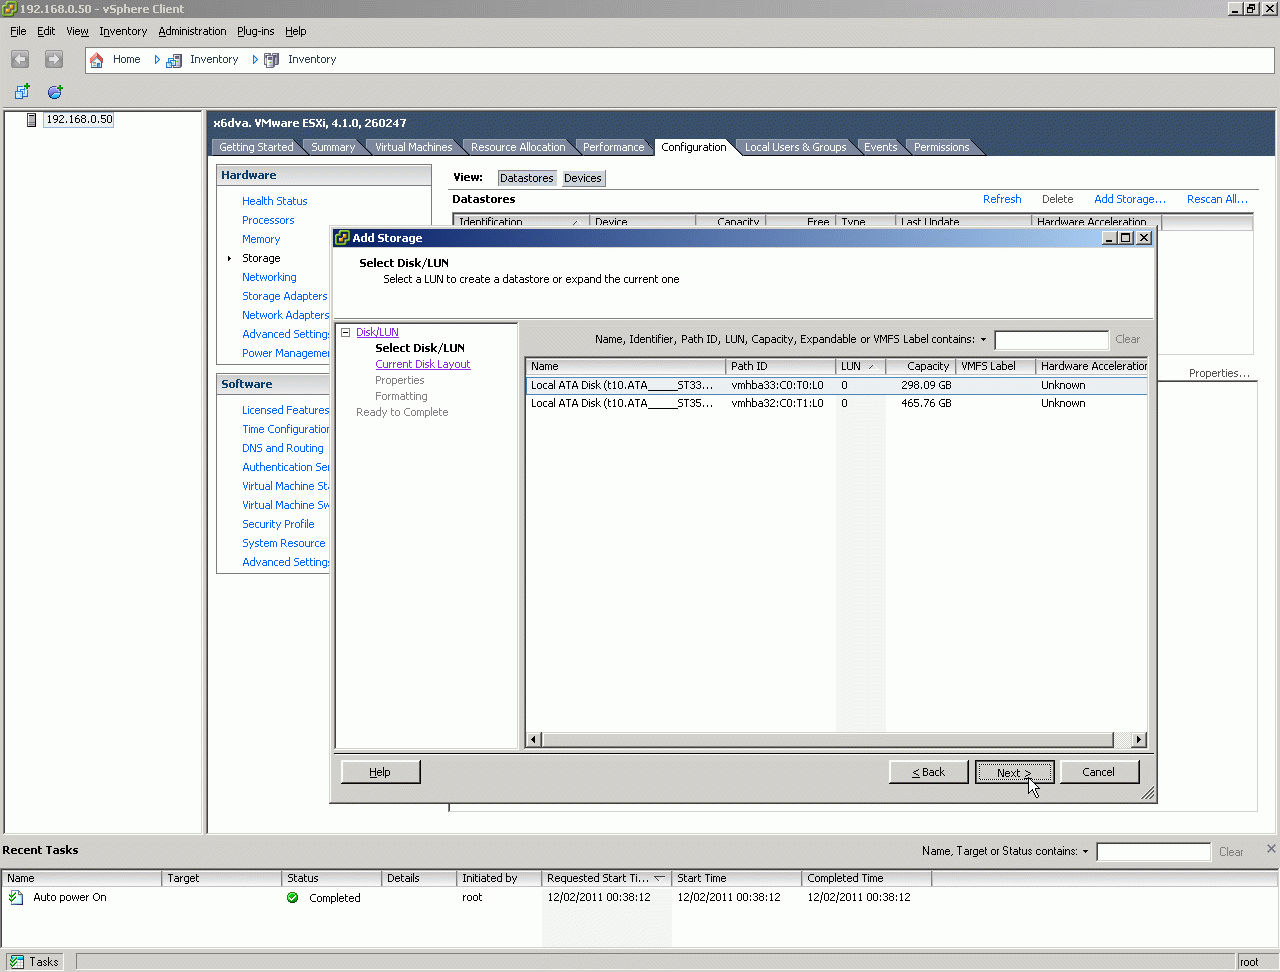Open the Security Profile link
This screenshot has width=1280, height=972.
[278, 524]
